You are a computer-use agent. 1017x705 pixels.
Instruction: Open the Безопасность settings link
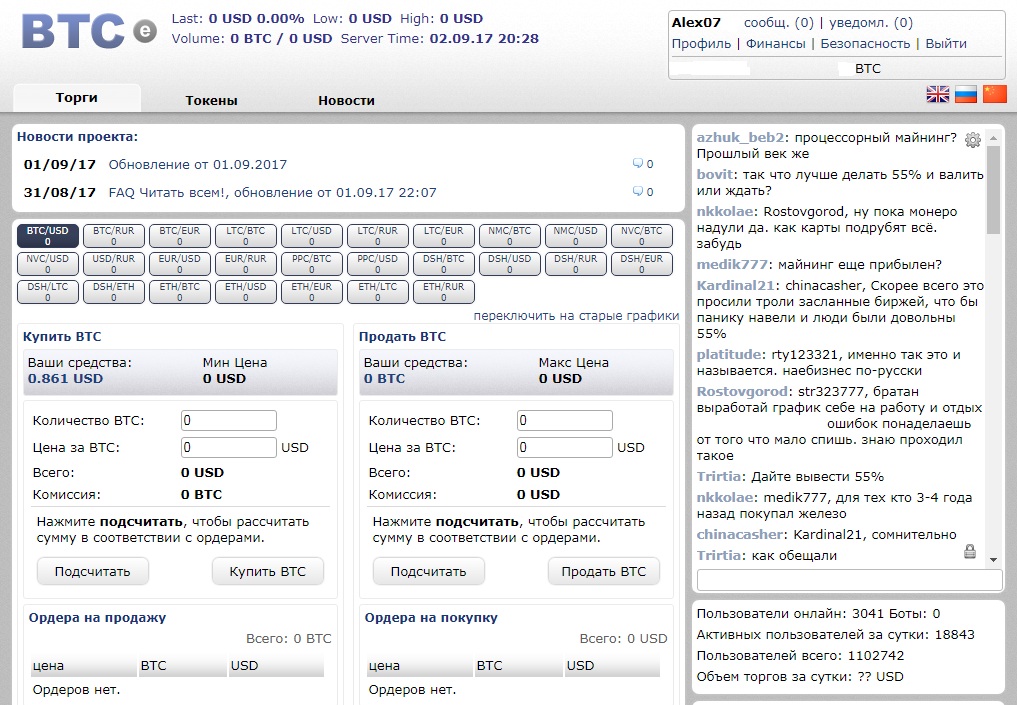[865, 43]
